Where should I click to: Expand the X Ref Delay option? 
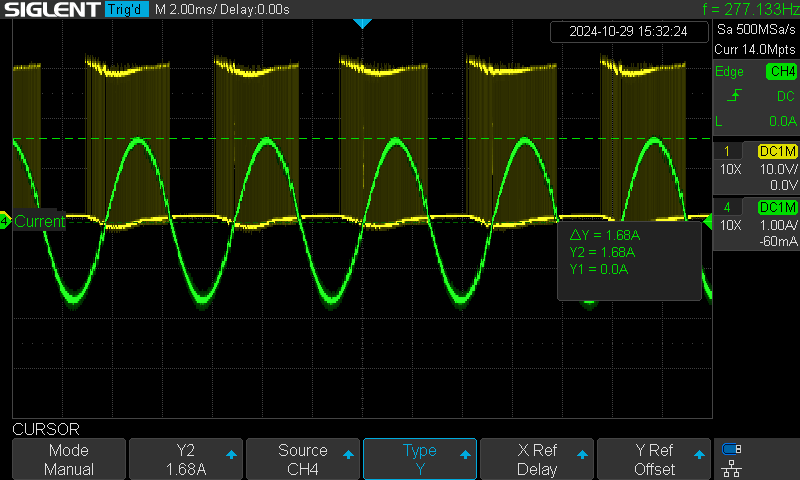pyautogui.click(x=537, y=459)
